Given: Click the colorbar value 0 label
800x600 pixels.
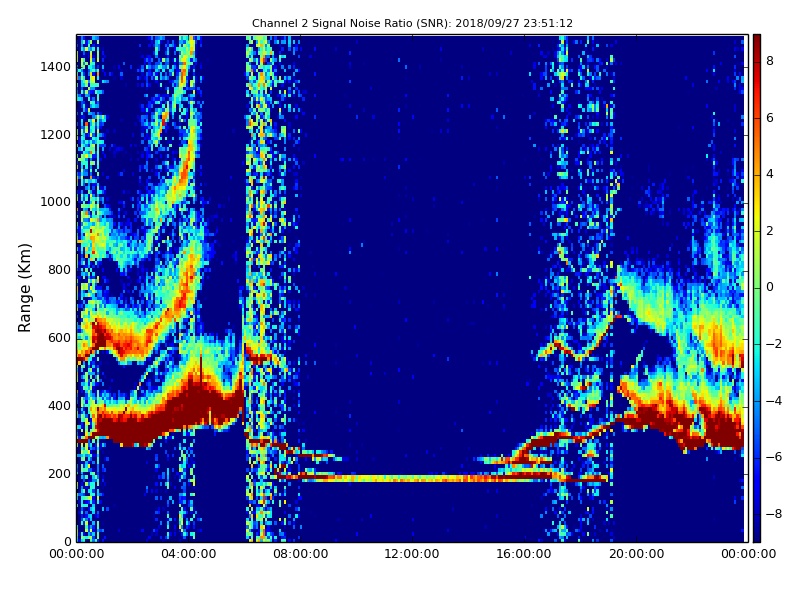Looking at the screenshot, I should click(x=770, y=287).
